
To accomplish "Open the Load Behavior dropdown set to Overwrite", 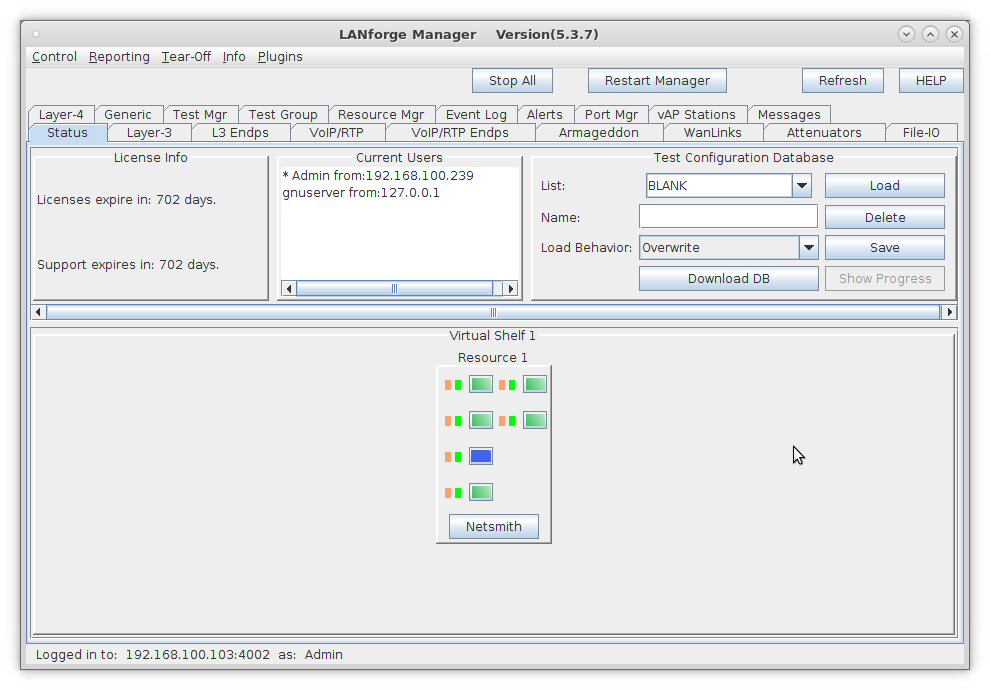I will [808, 248].
